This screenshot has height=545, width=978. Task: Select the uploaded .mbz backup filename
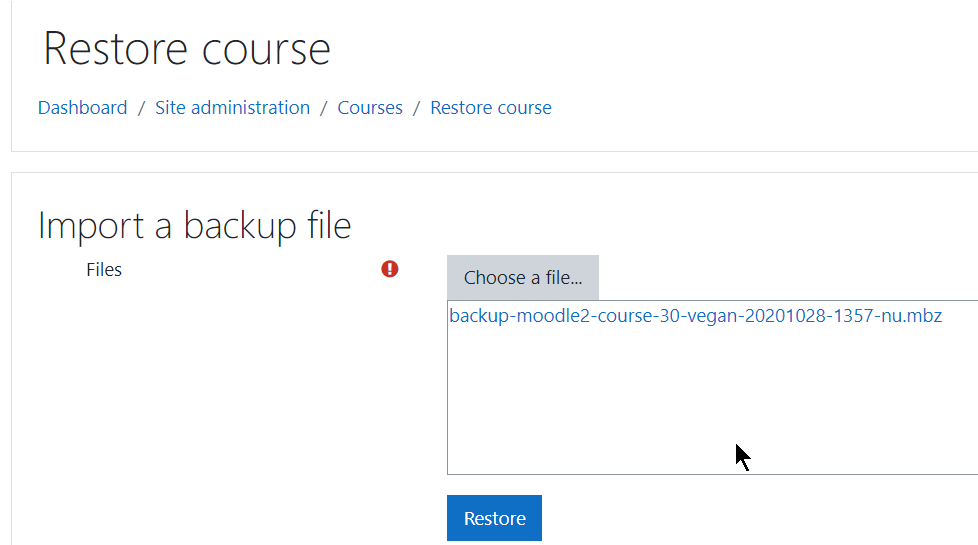(695, 316)
